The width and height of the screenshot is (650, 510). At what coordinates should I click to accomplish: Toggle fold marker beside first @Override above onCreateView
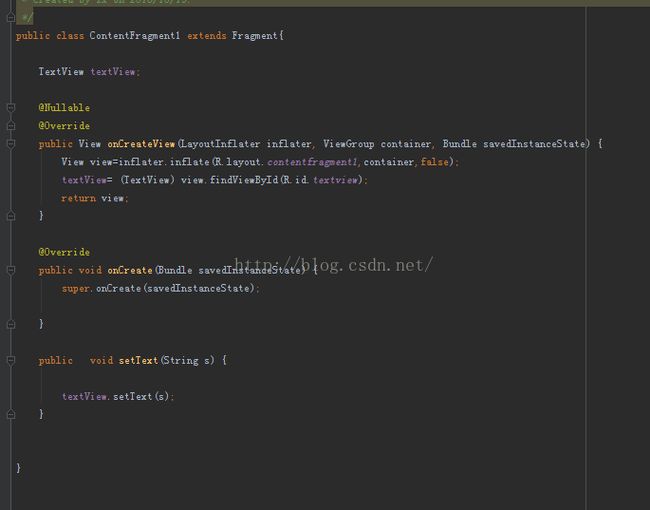coord(11,126)
